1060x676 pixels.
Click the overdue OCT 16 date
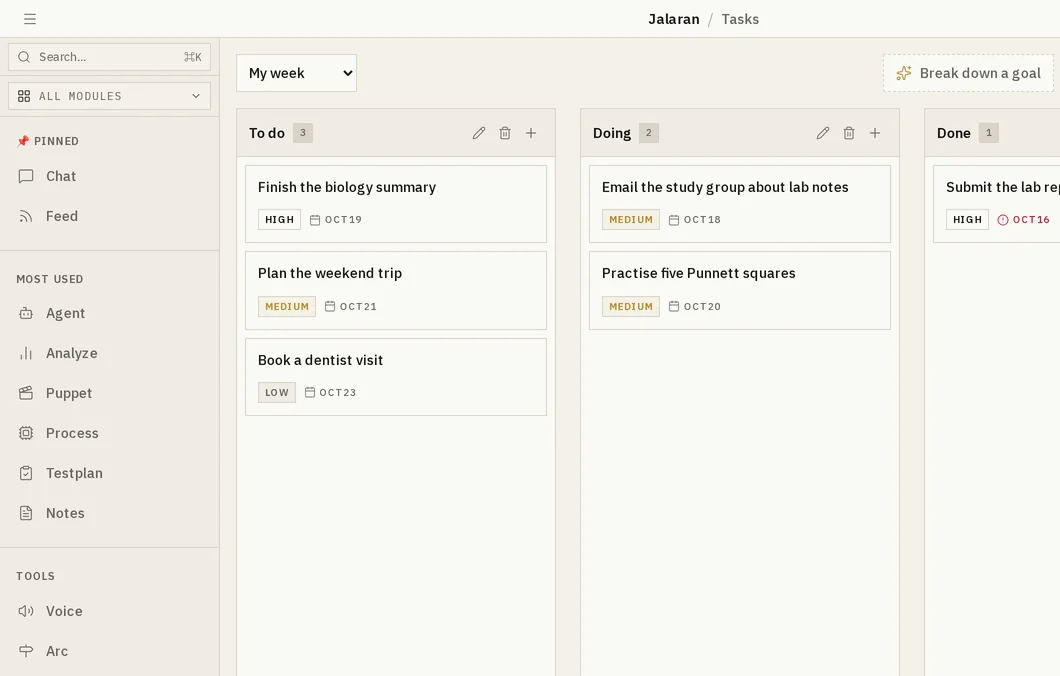1023,220
